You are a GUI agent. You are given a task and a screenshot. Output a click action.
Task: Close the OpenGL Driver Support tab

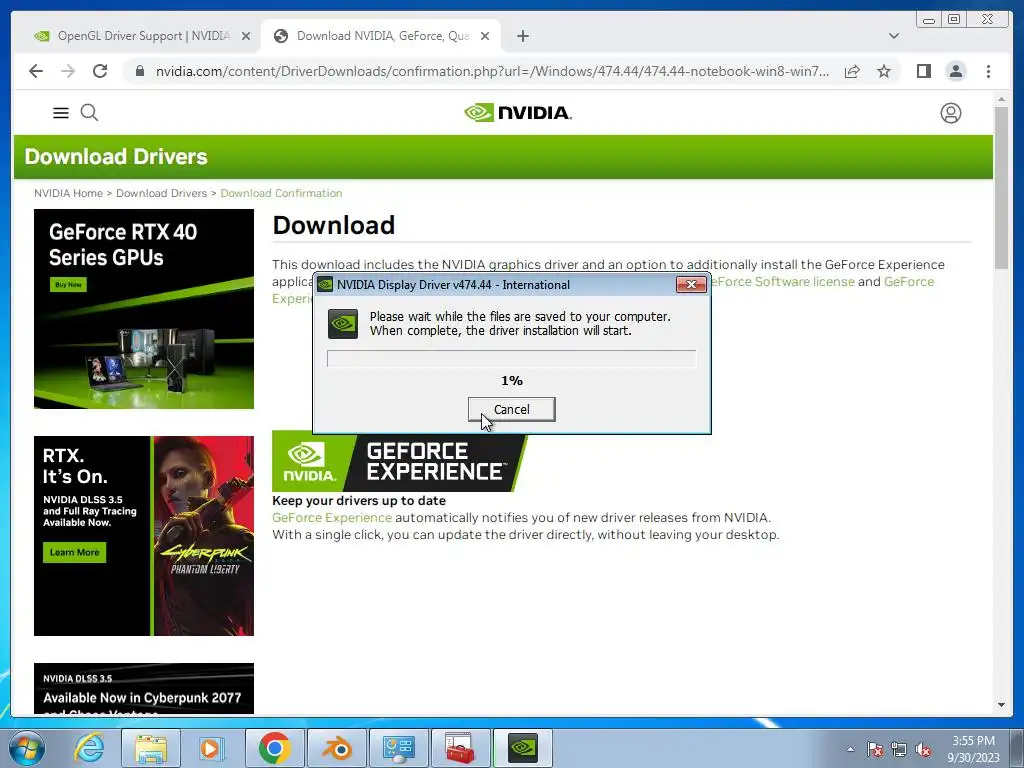[246, 36]
